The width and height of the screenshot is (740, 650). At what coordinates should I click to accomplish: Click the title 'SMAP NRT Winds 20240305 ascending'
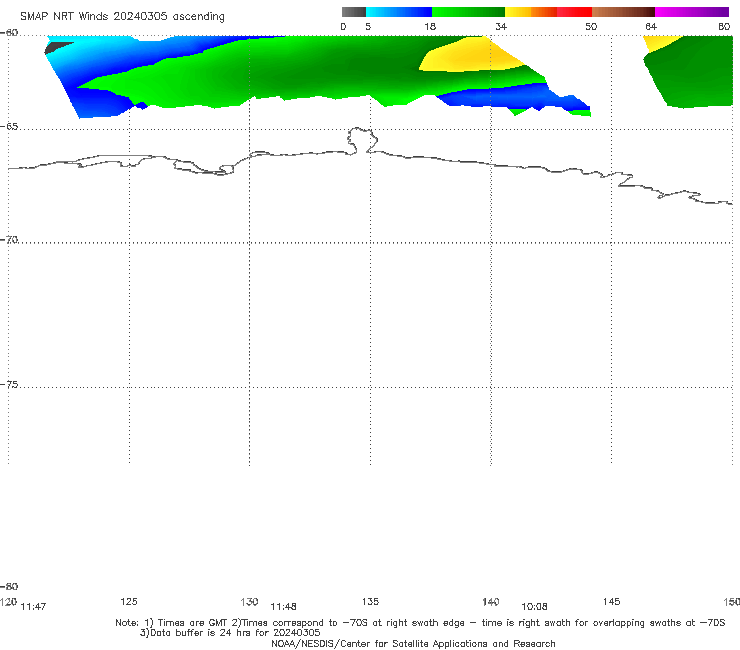[x=122, y=16]
